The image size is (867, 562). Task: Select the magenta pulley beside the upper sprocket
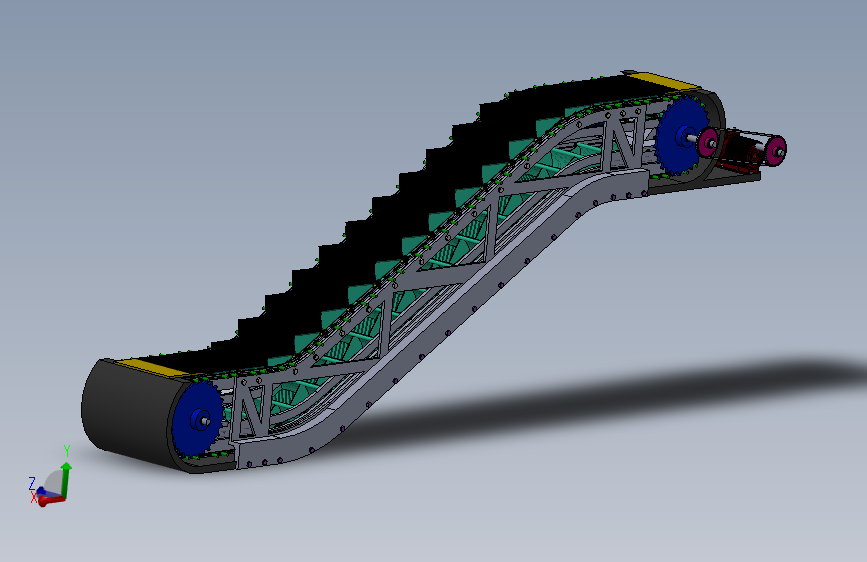[x=707, y=143]
